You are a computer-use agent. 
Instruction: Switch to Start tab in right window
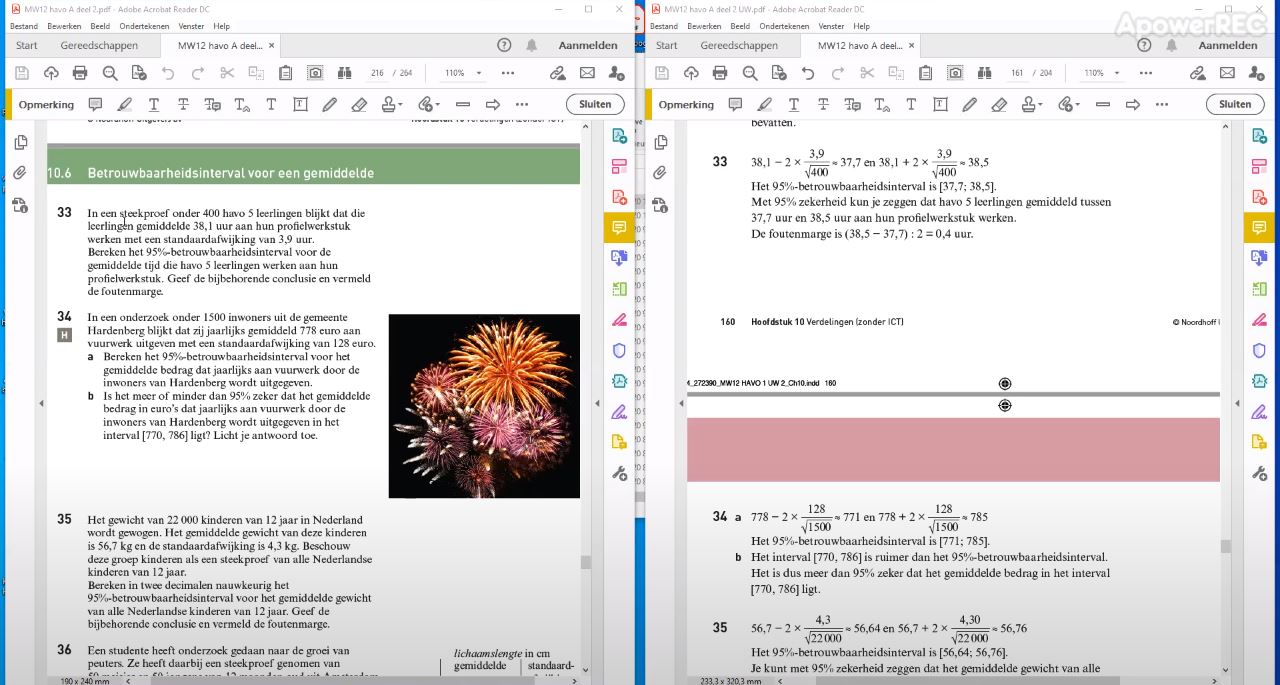pos(667,45)
